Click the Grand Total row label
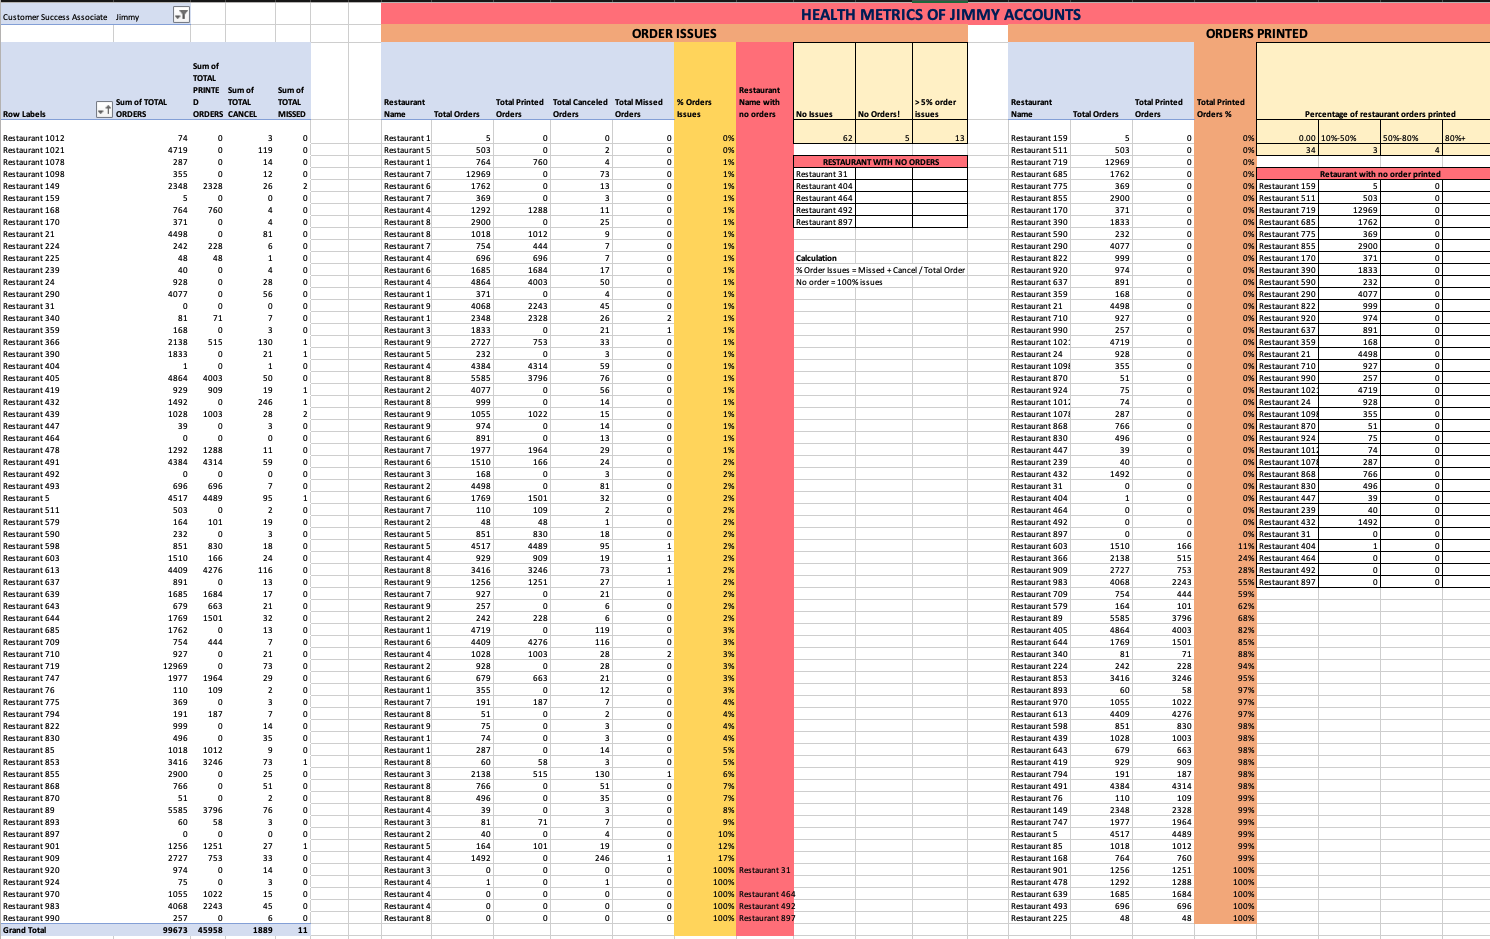Screen dimensions: 1490x939 point(25,930)
